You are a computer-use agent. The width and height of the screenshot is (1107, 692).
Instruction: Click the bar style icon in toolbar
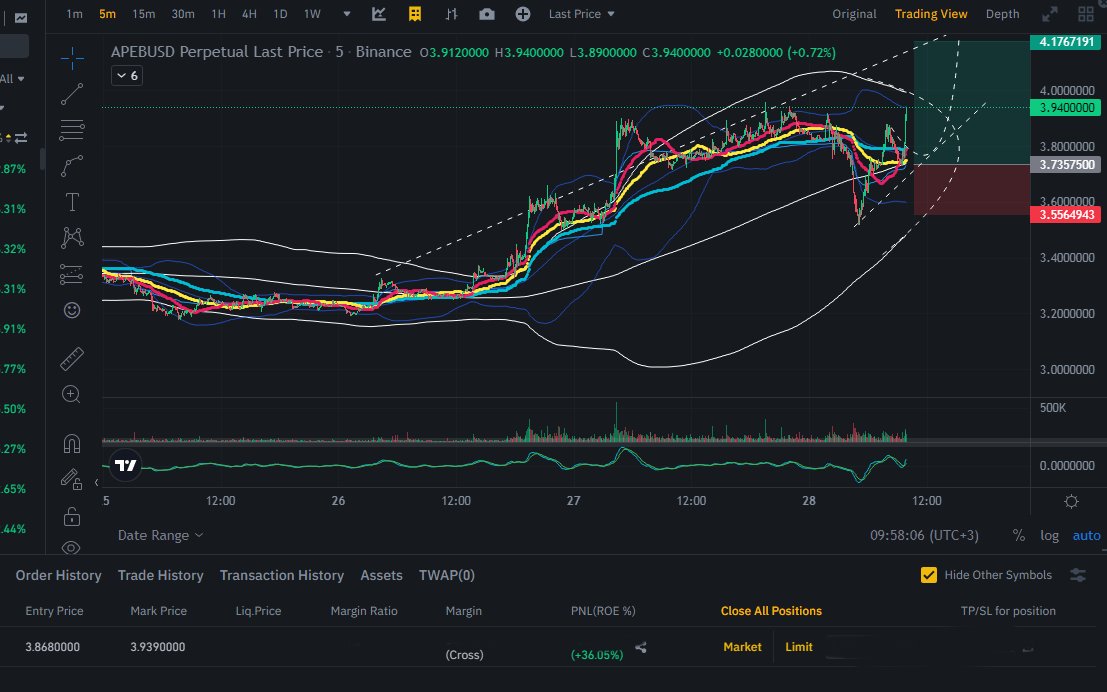point(451,14)
